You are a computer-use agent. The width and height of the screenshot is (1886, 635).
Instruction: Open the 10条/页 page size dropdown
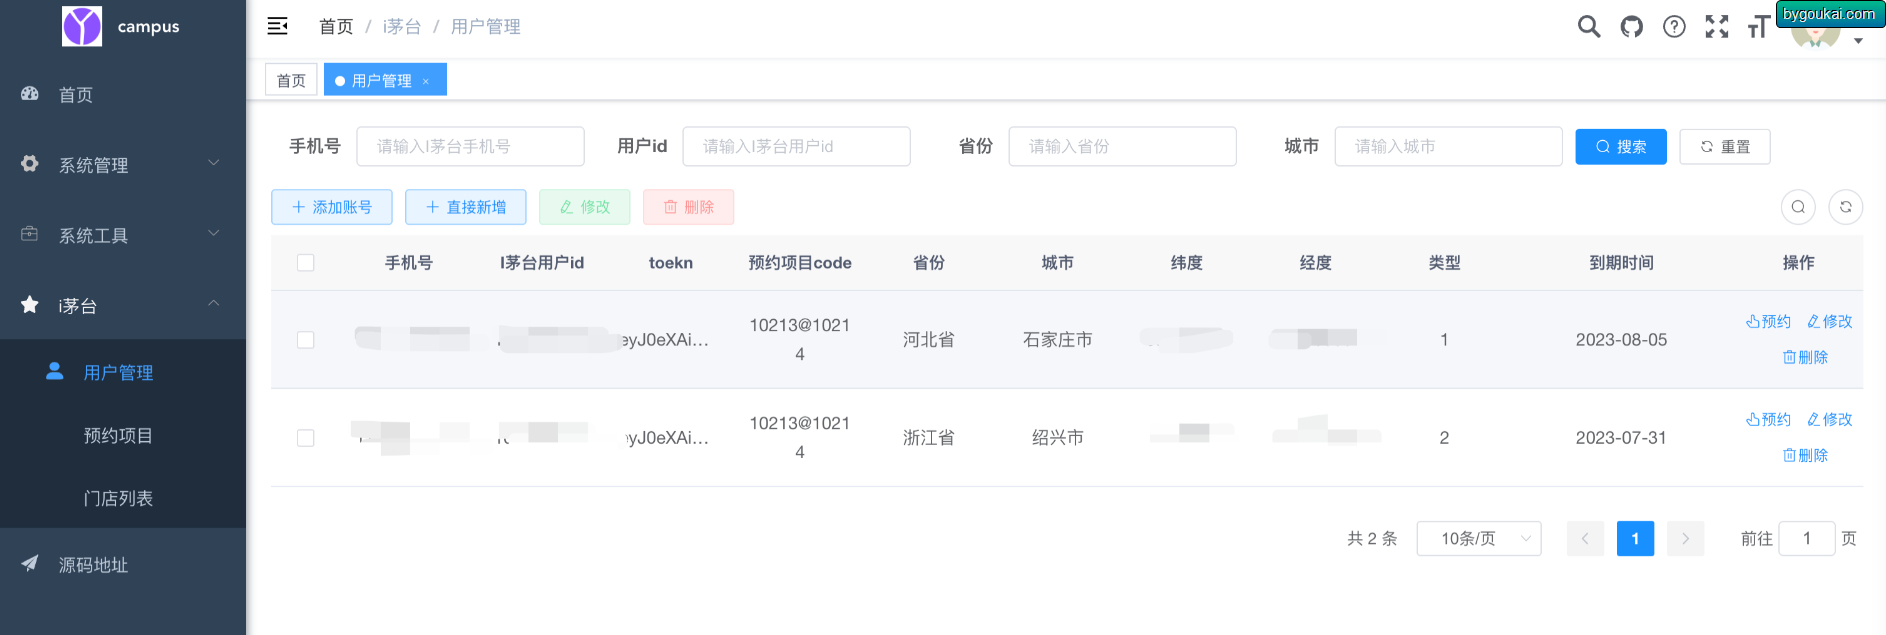1479,538
